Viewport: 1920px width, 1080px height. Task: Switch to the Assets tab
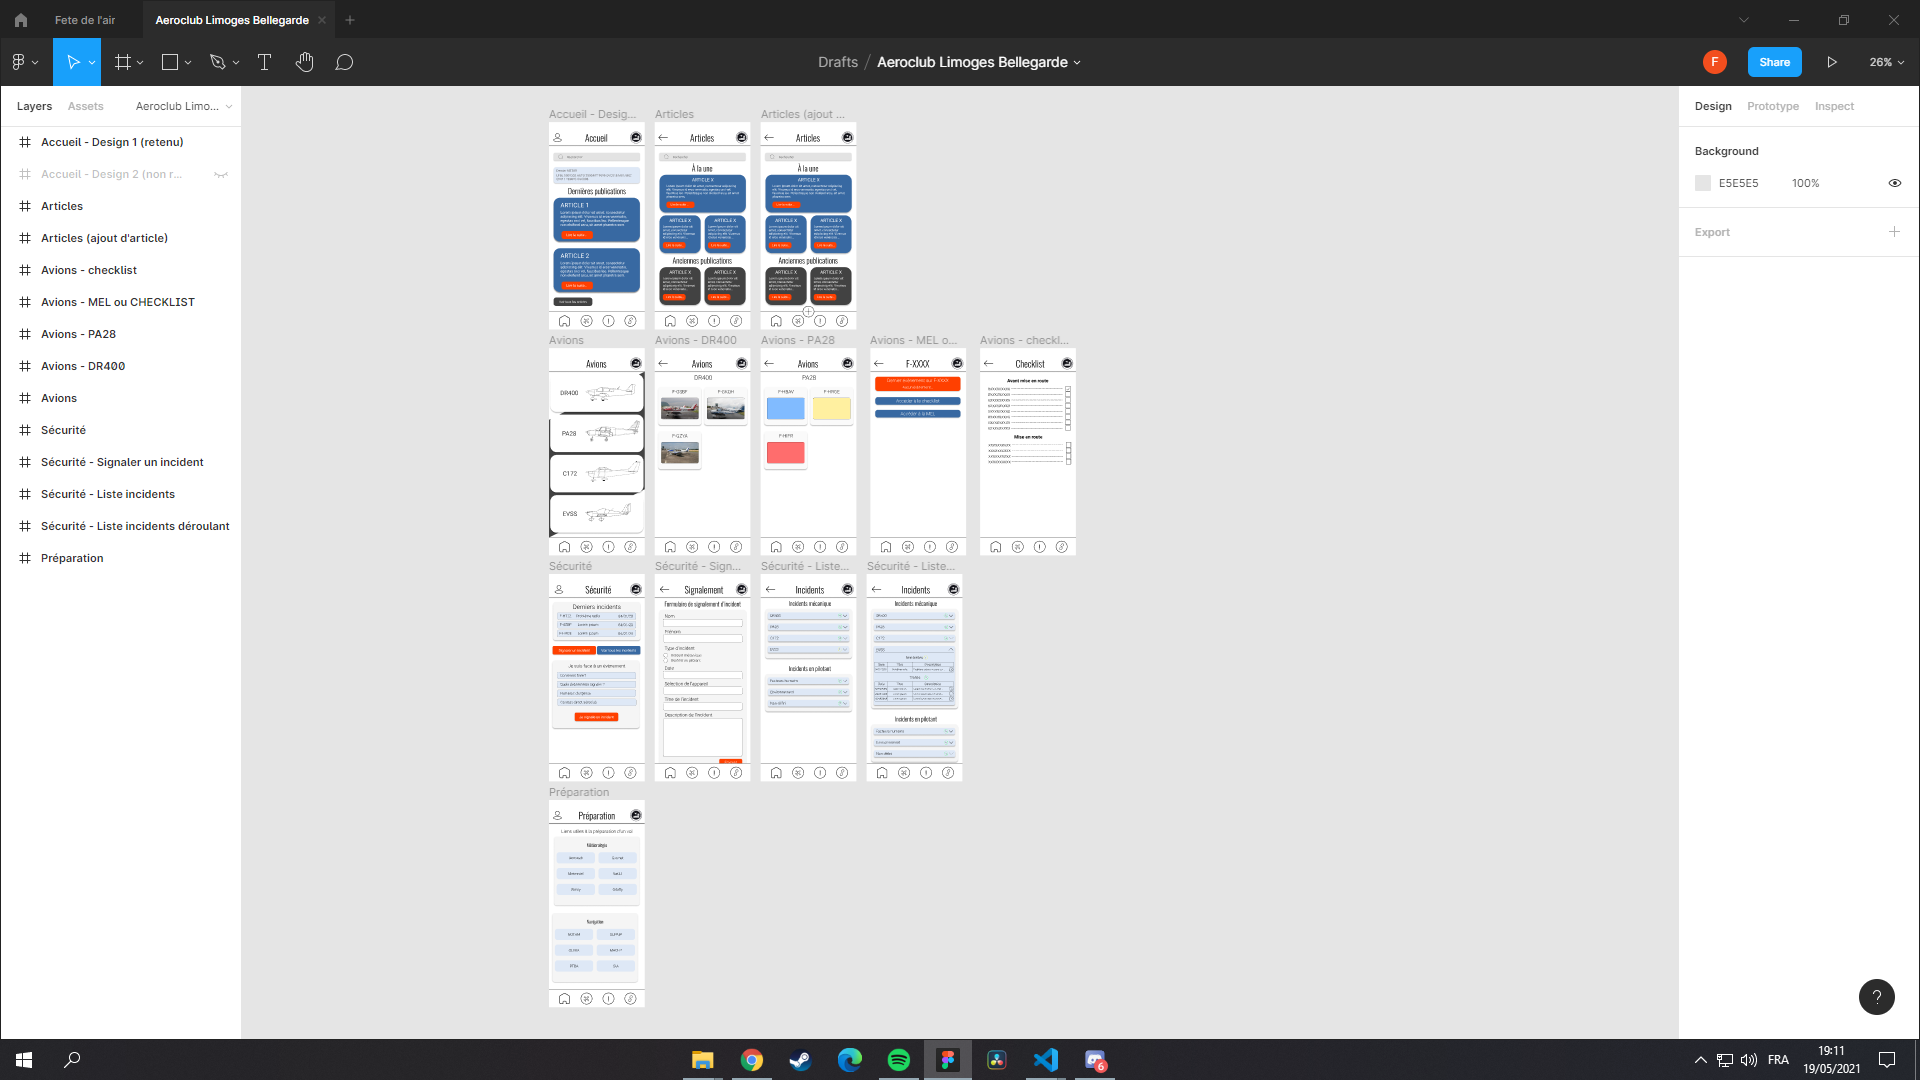85,106
